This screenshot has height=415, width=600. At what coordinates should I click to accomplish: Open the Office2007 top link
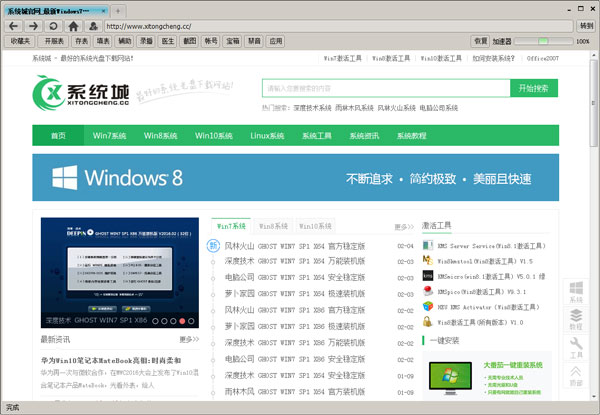pos(543,59)
